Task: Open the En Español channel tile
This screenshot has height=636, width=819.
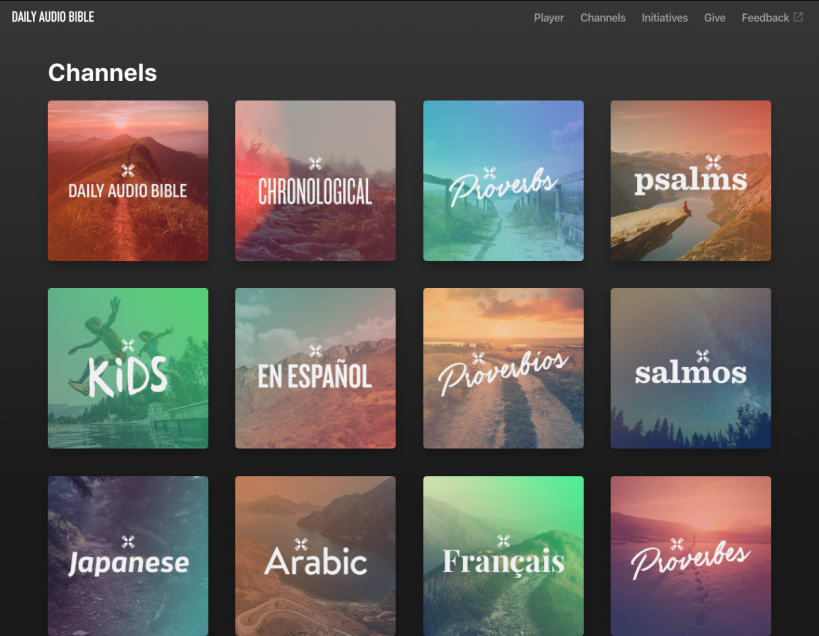Action: point(315,368)
